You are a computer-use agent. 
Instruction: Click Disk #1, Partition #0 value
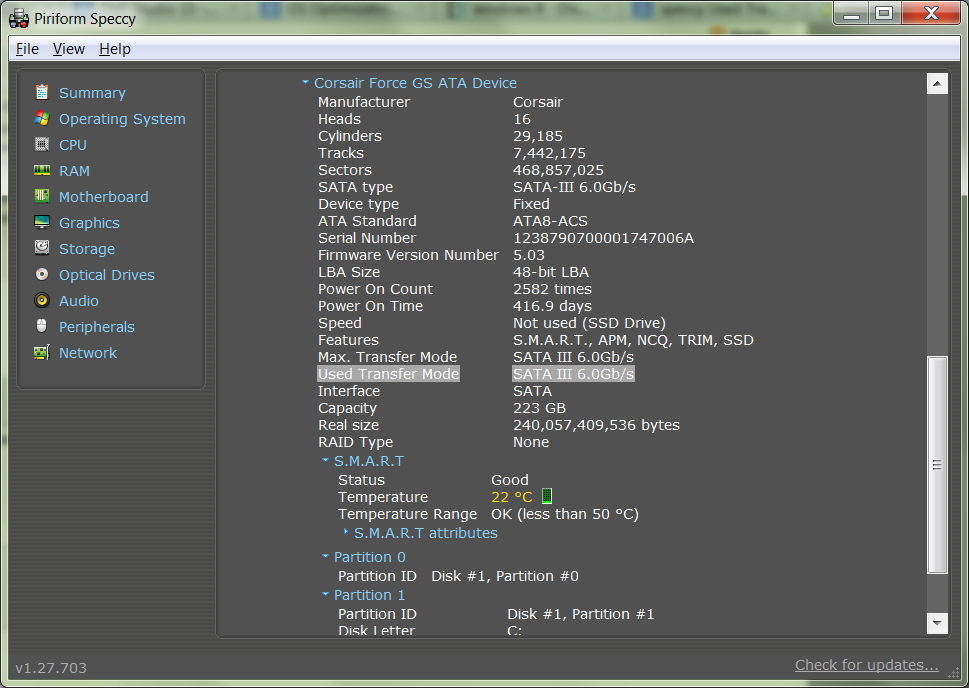(505, 576)
